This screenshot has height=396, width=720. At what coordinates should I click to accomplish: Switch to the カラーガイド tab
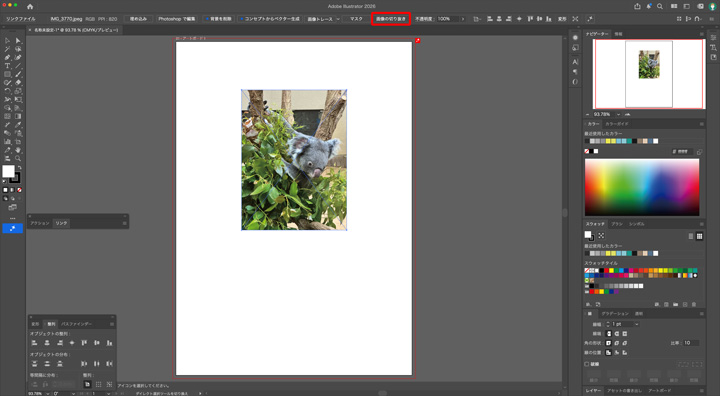tap(617, 124)
